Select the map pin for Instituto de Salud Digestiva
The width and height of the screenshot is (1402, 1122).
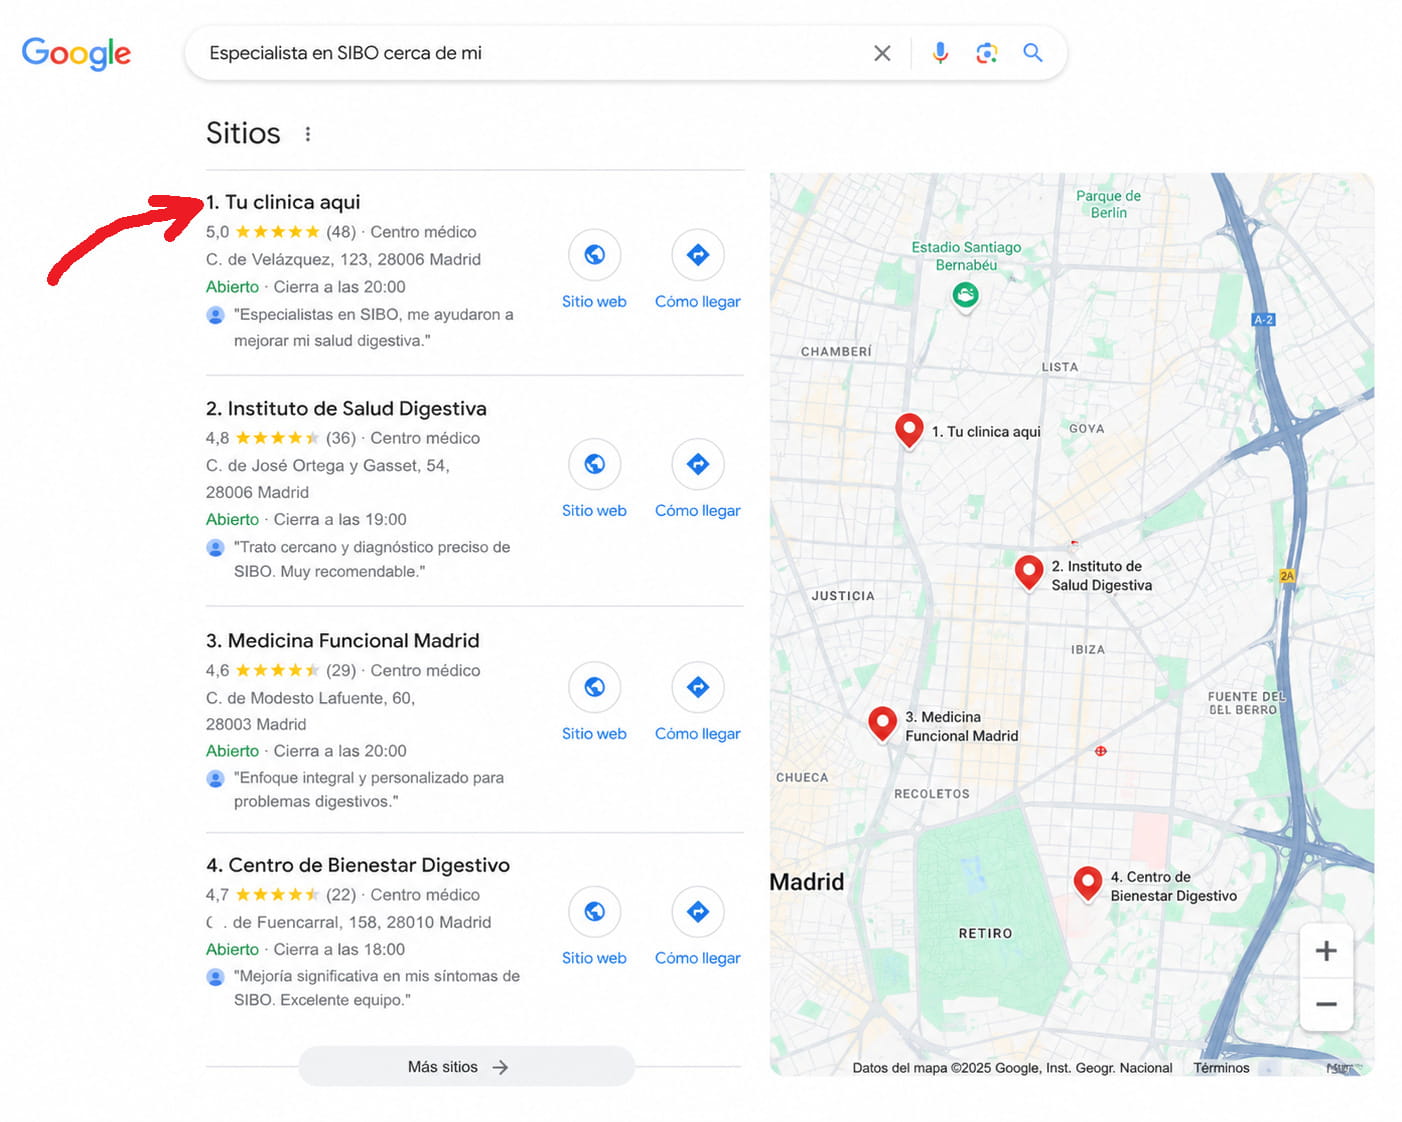click(x=1029, y=571)
